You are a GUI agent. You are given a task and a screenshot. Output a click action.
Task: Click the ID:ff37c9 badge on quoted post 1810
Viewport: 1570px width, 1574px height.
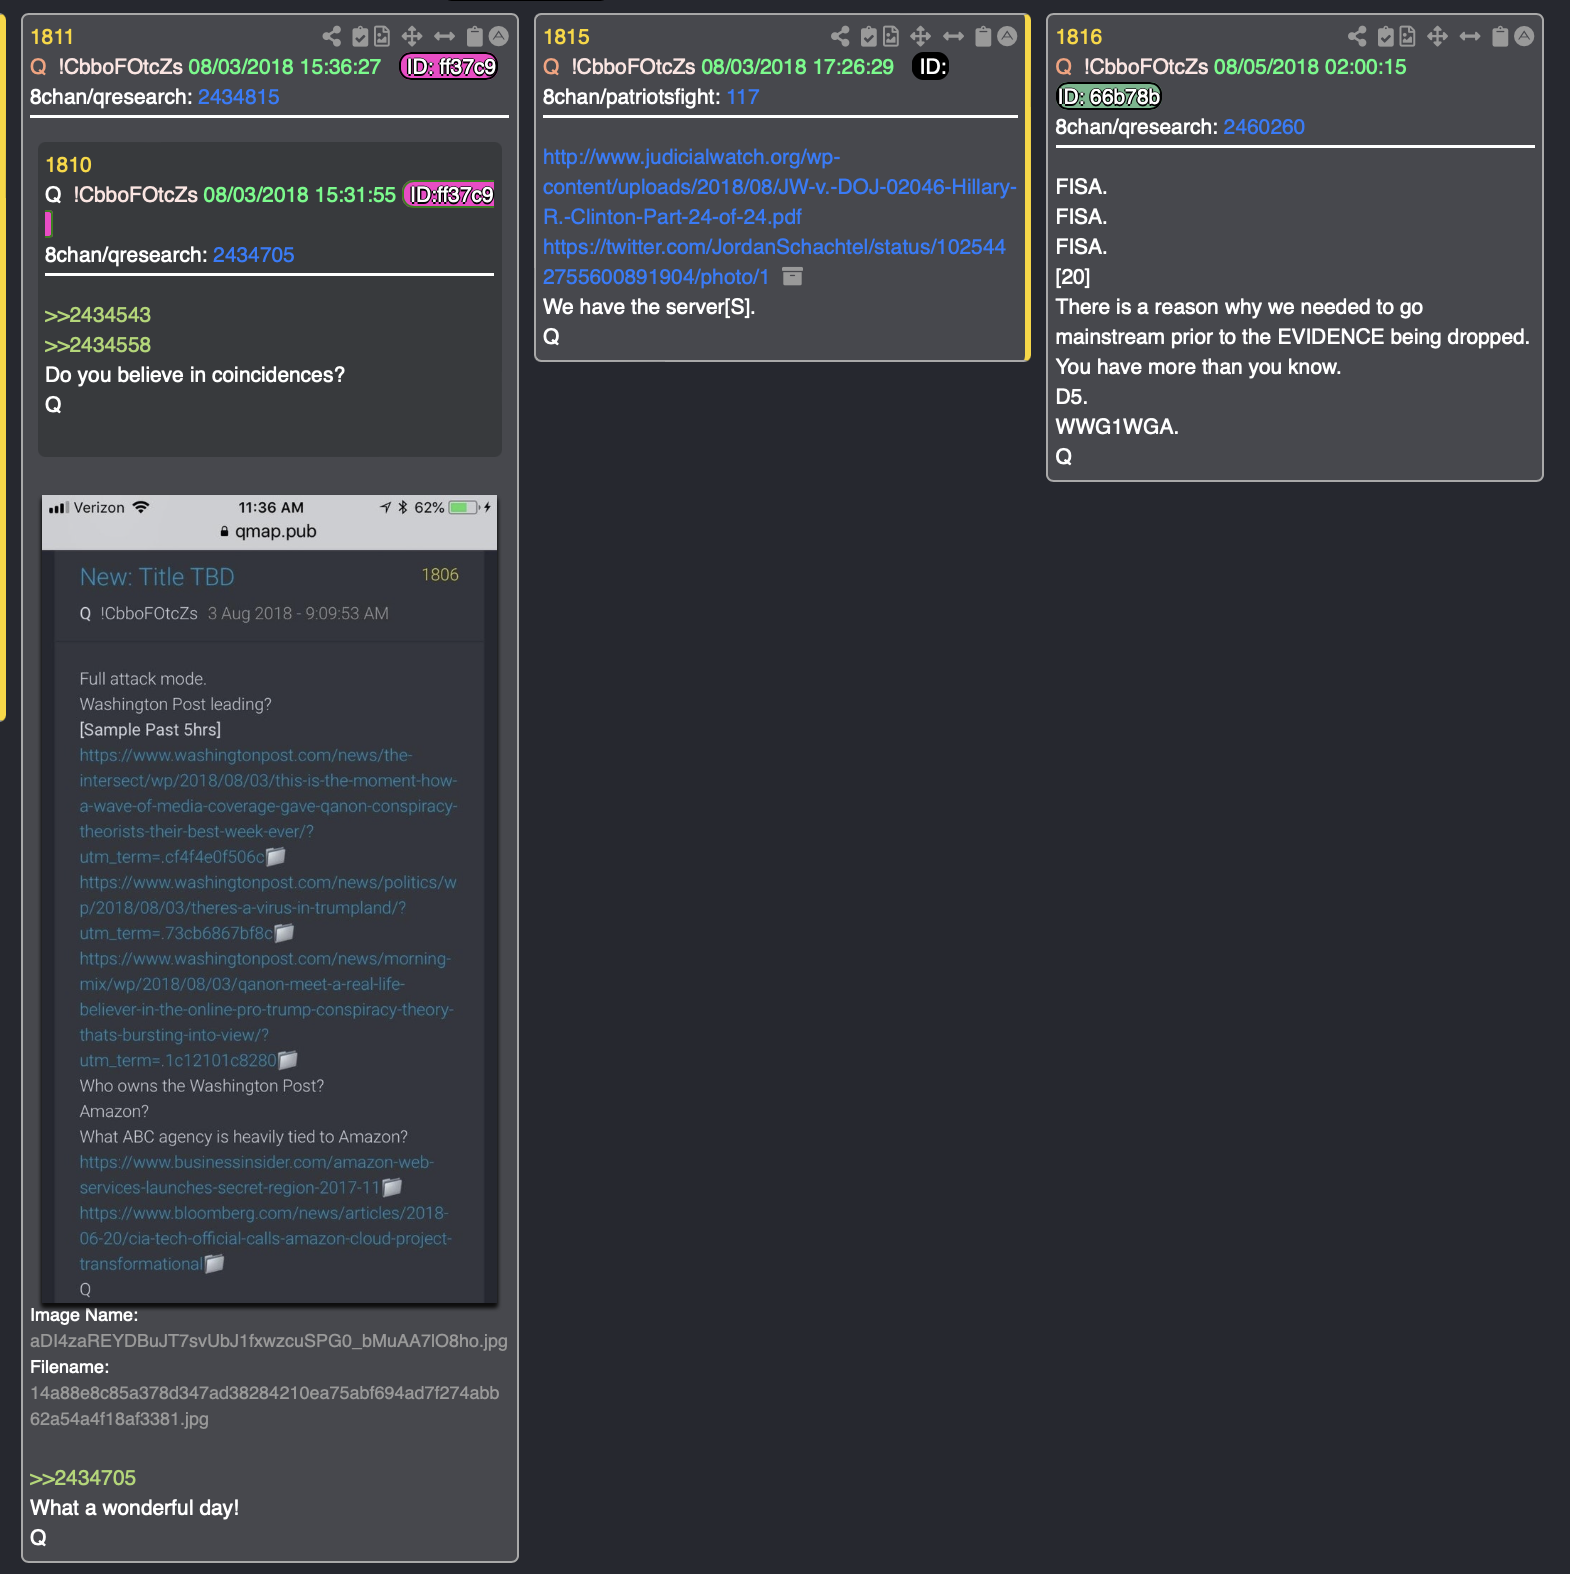[450, 195]
